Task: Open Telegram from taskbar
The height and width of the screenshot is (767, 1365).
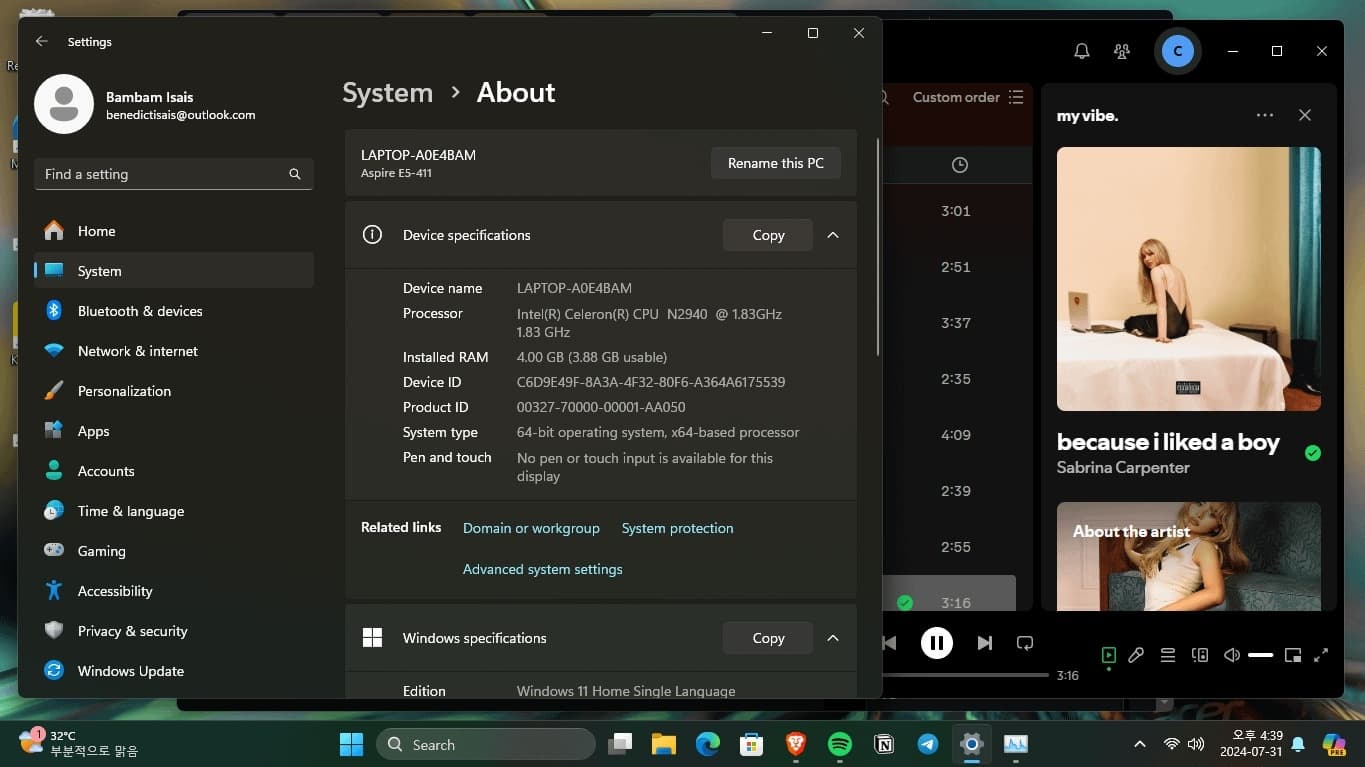Action: tap(928, 744)
